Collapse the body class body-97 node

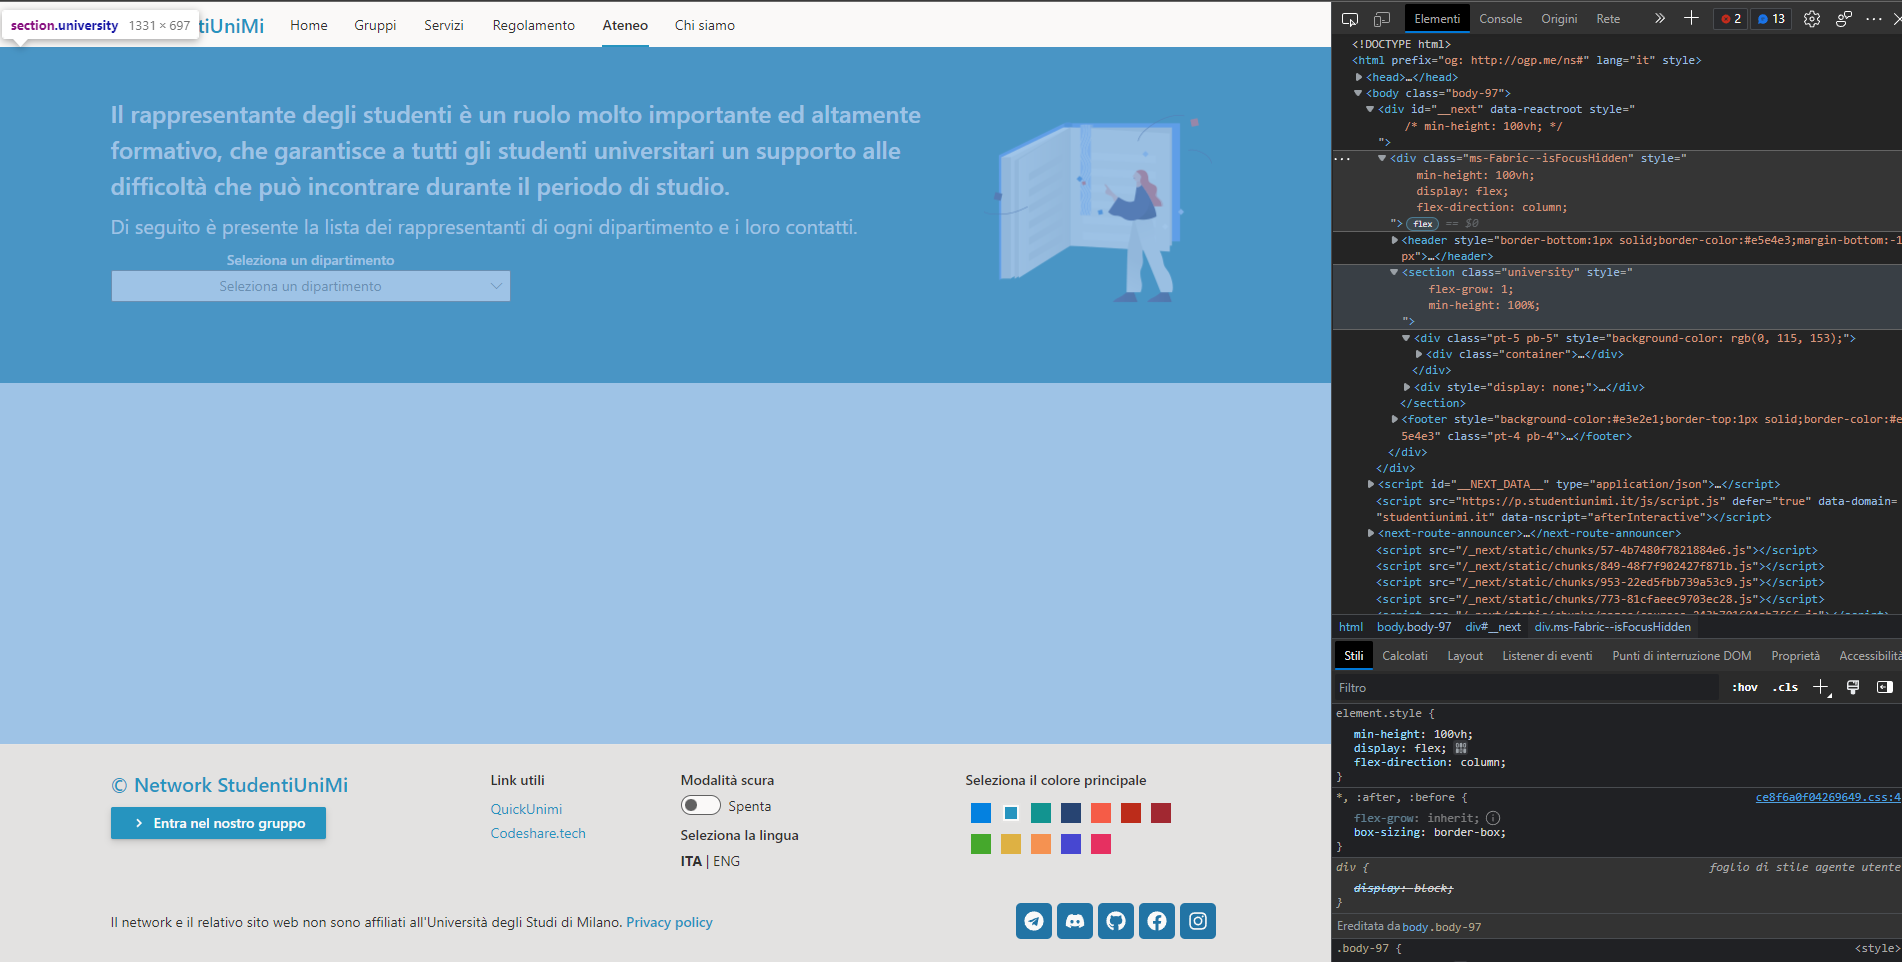(x=1358, y=93)
